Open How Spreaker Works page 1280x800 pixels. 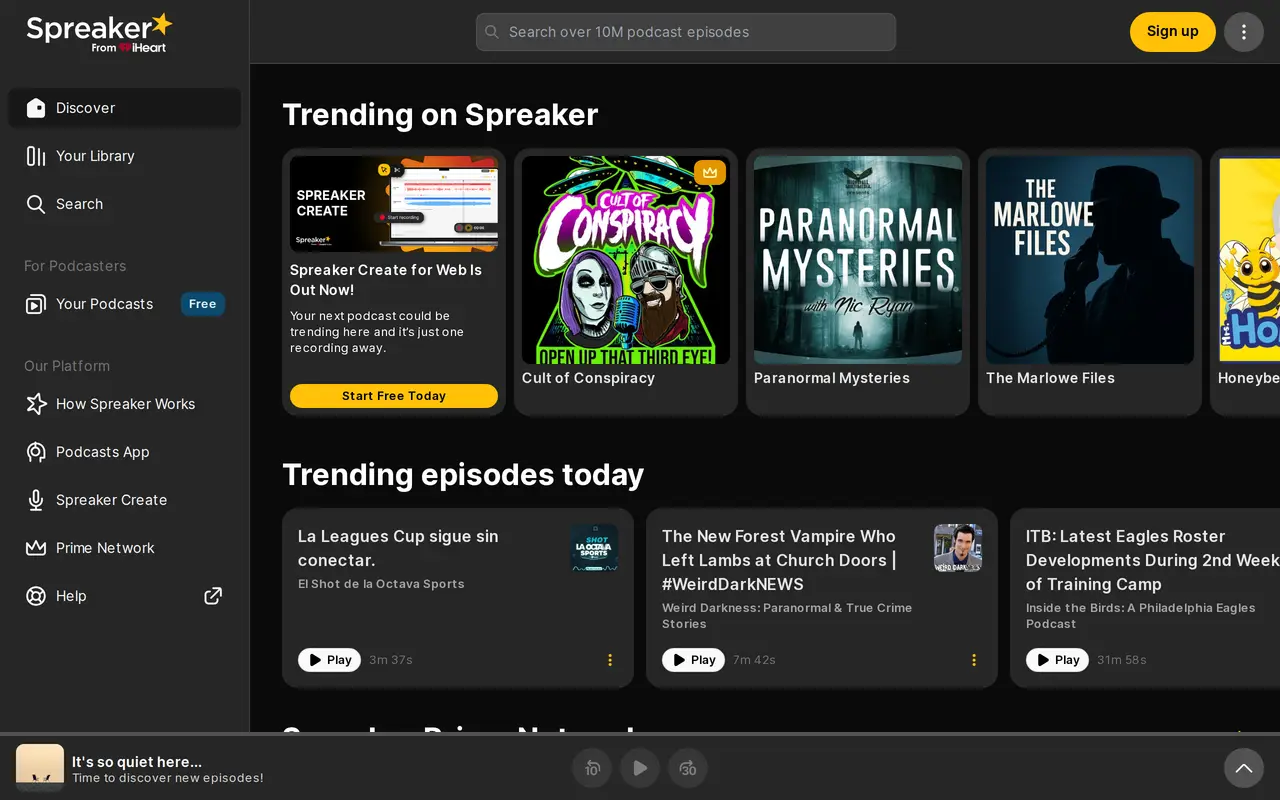point(125,404)
